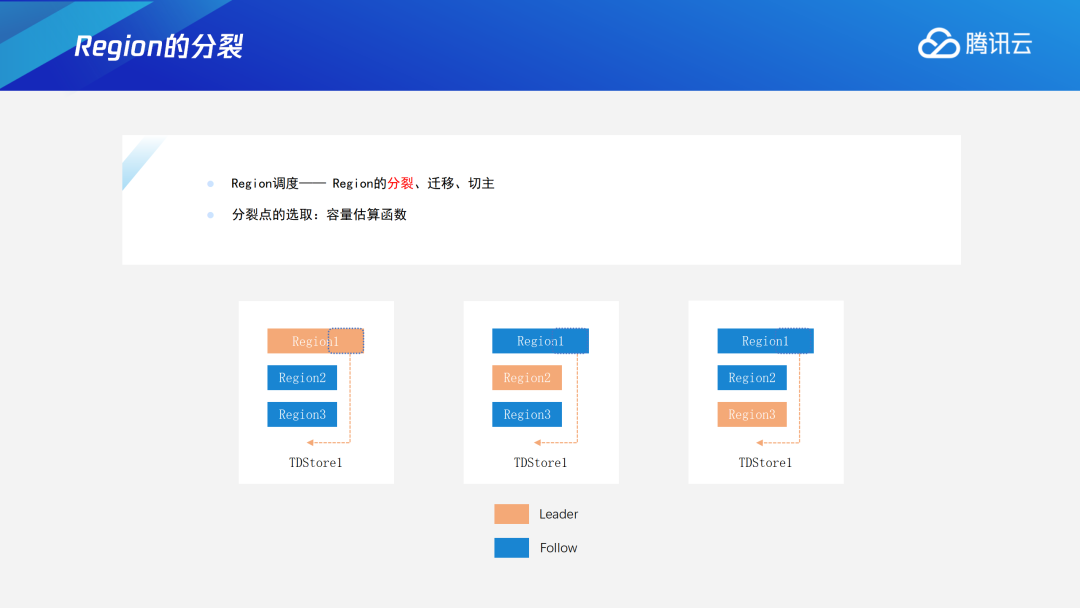Viewport: 1080px width, 608px height.
Task: Click the blue Follow legend swatch
Action: tap(512, 547)
